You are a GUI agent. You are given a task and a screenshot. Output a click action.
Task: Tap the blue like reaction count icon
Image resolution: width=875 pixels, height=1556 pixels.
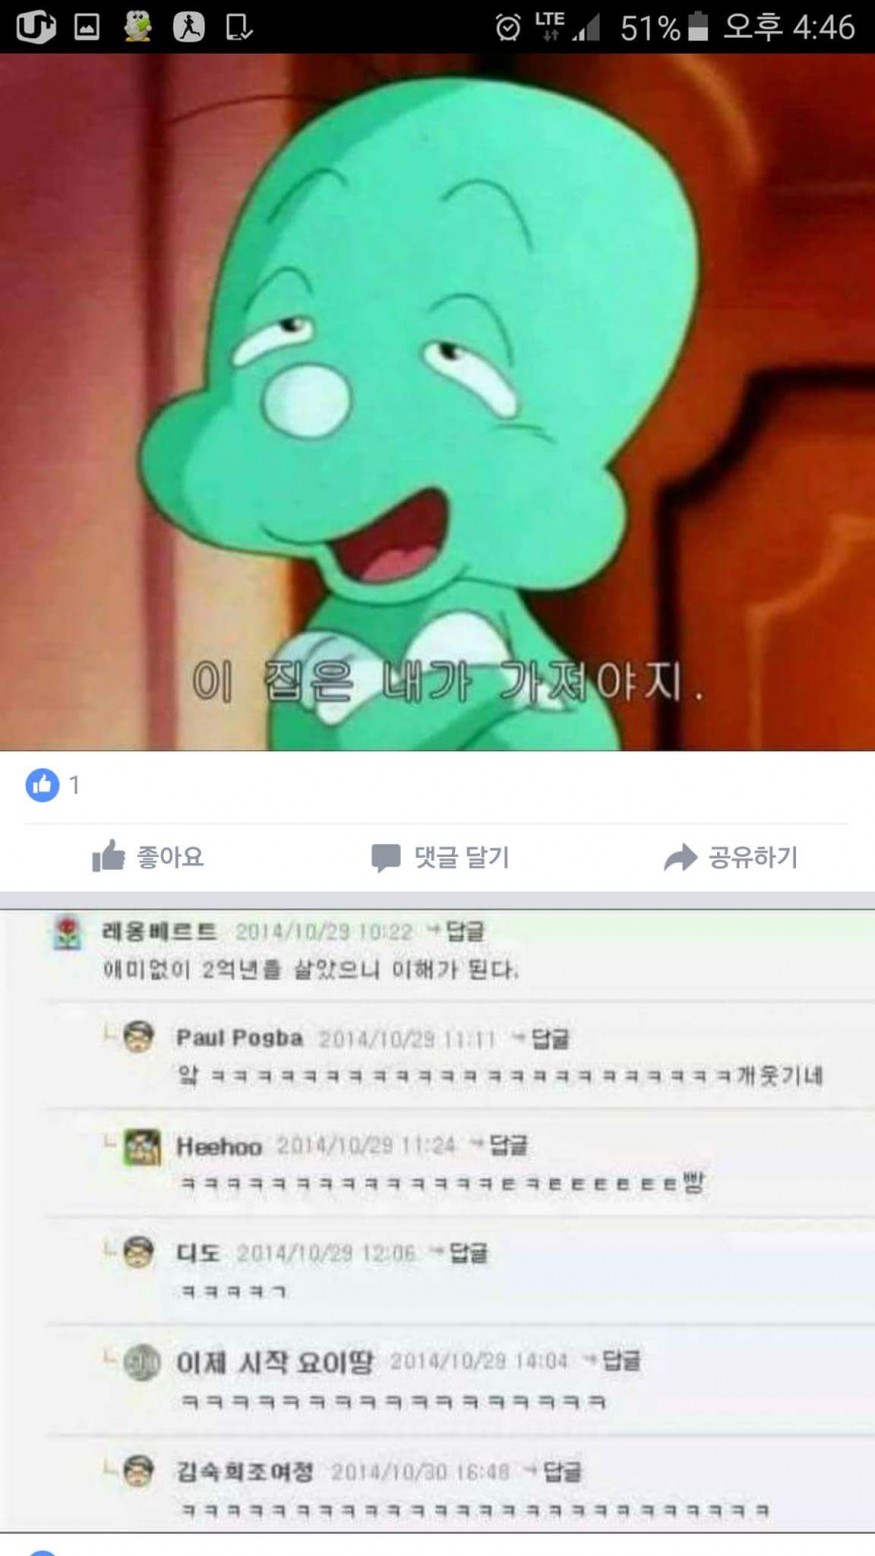pos(42,785)
